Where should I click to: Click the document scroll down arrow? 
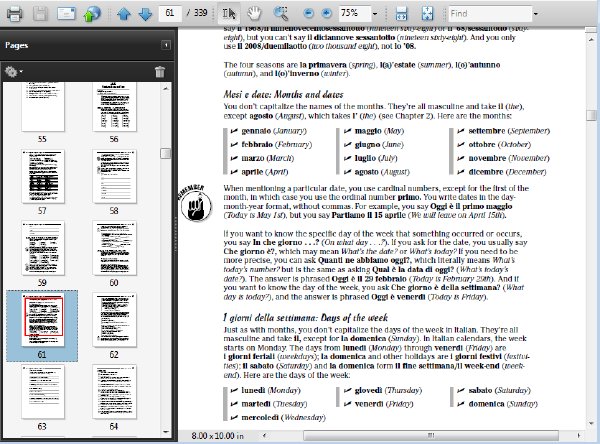point(592,424)
